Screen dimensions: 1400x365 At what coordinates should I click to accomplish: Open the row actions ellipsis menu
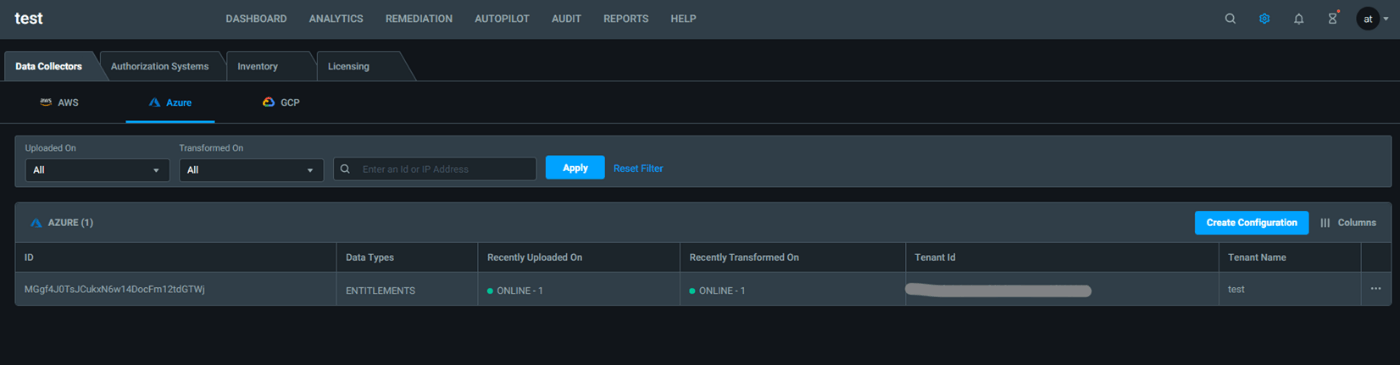click(1376, 288)
